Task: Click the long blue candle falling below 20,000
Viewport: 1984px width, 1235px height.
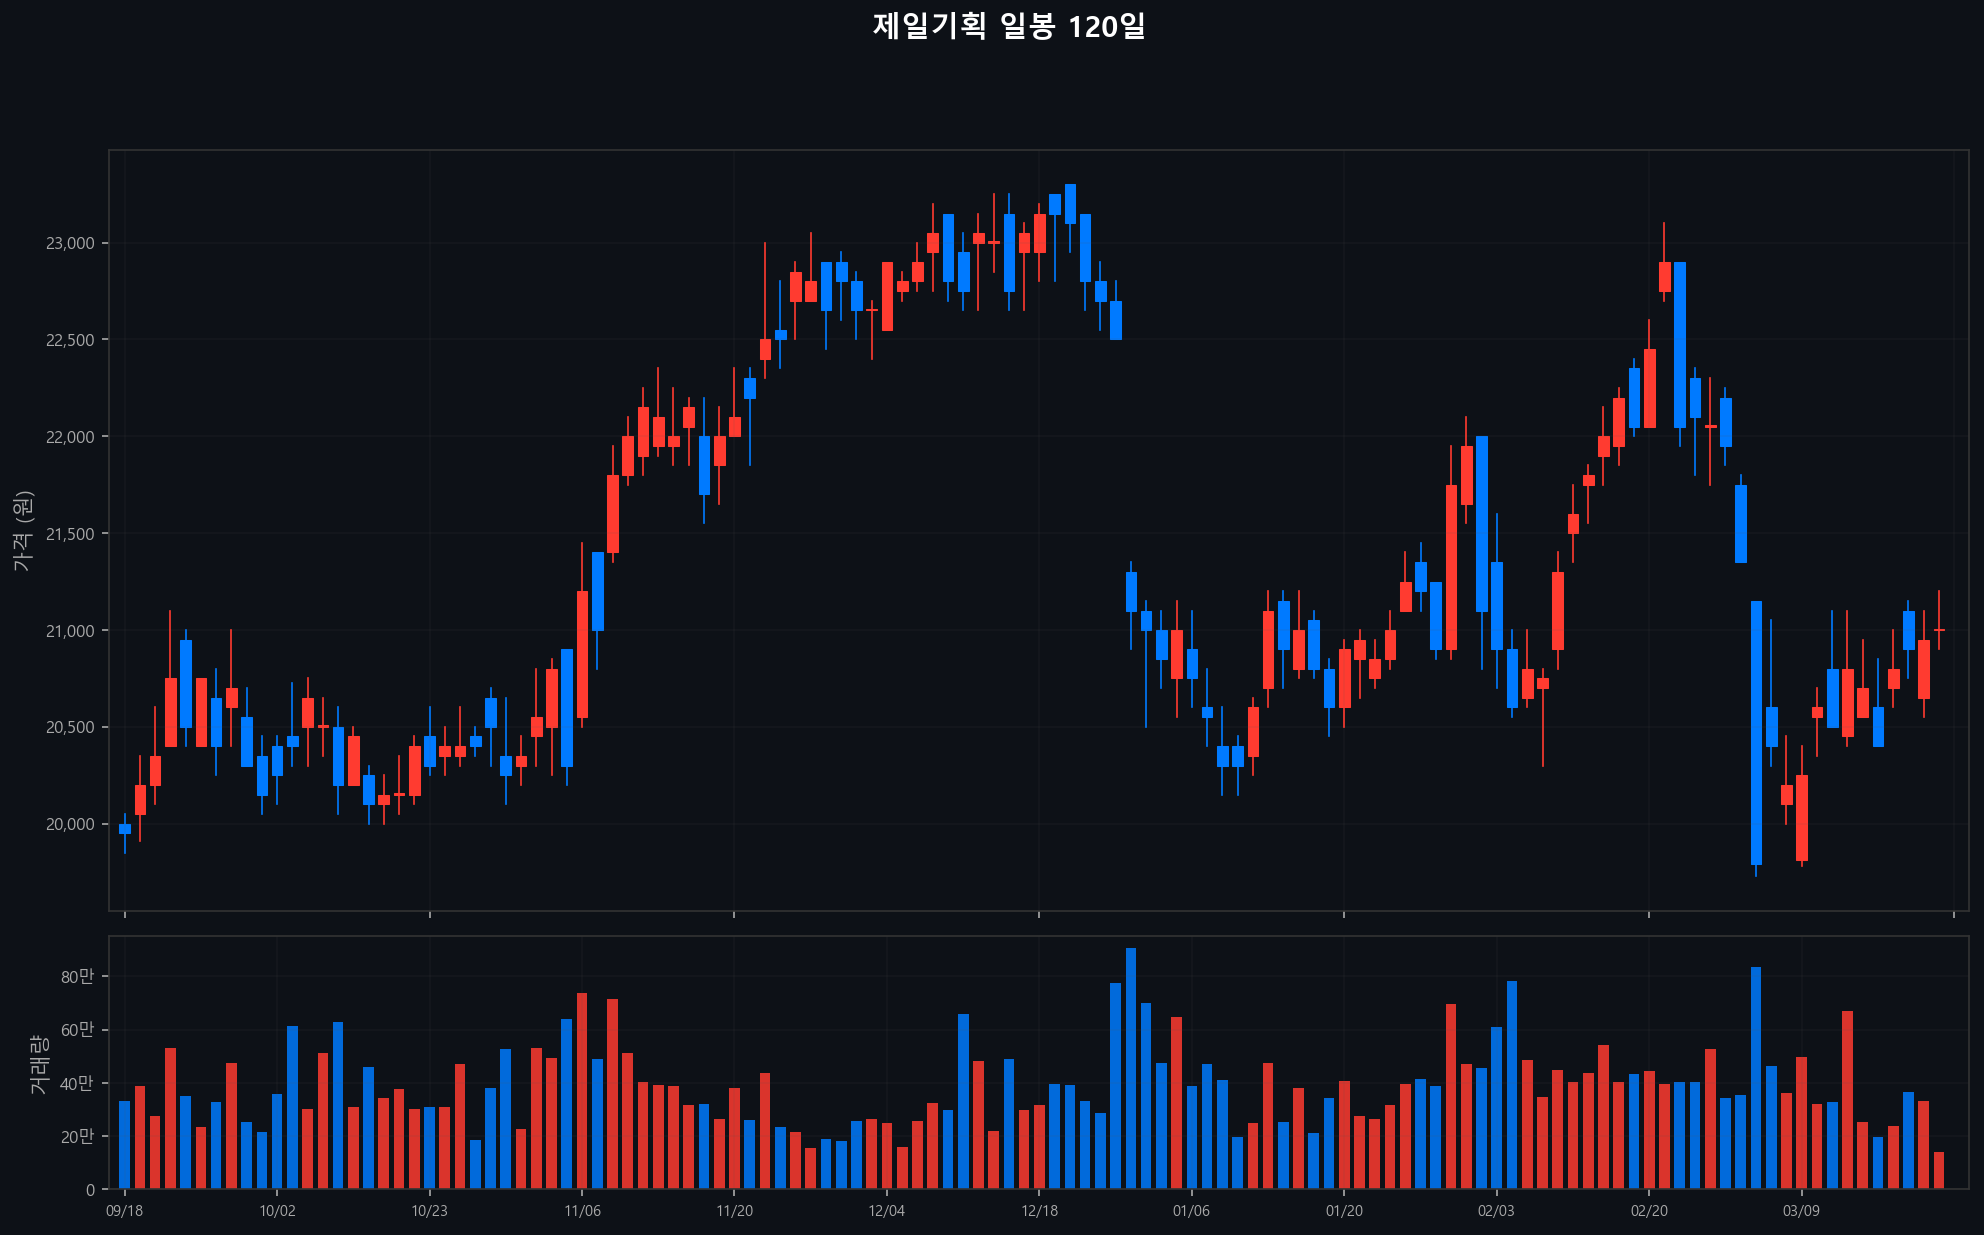Action: click(1756, 732)
